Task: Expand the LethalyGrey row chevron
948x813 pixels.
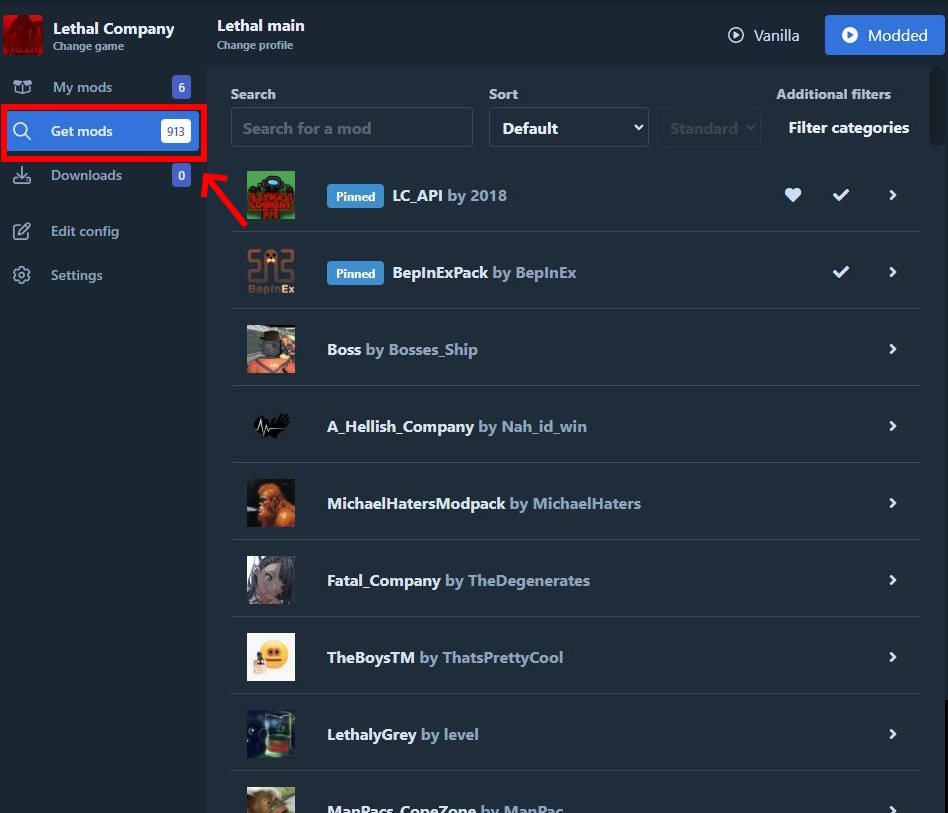Action: click(x=892, y=734)
